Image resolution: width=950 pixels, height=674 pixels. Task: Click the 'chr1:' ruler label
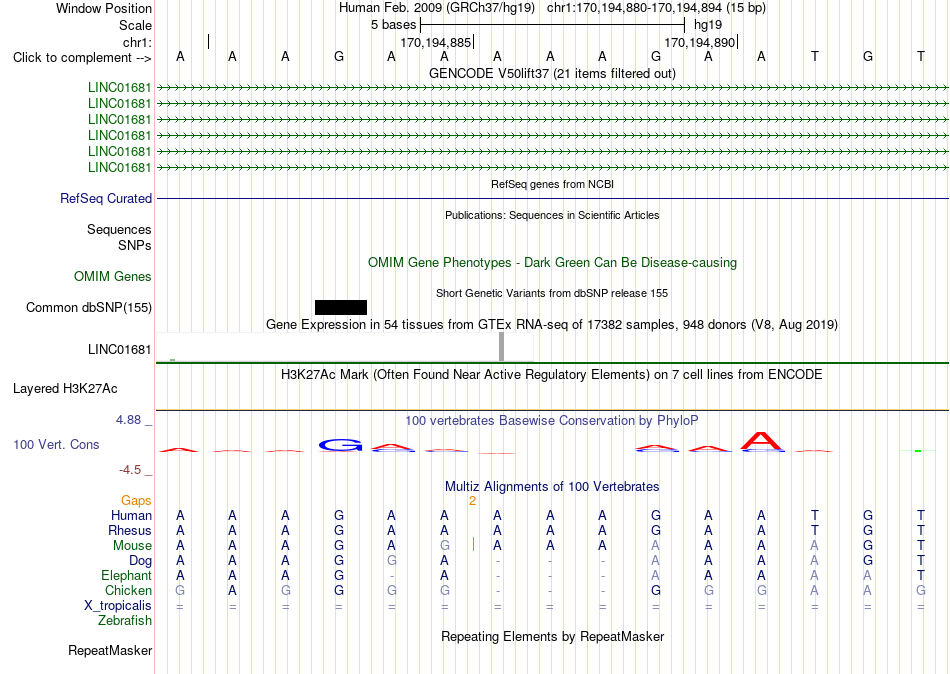pos(138,42)
